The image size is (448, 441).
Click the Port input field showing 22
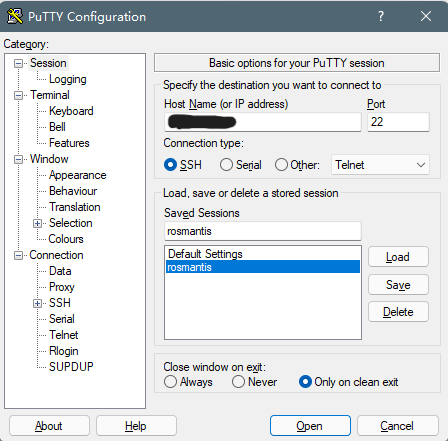tap(398, 122)
